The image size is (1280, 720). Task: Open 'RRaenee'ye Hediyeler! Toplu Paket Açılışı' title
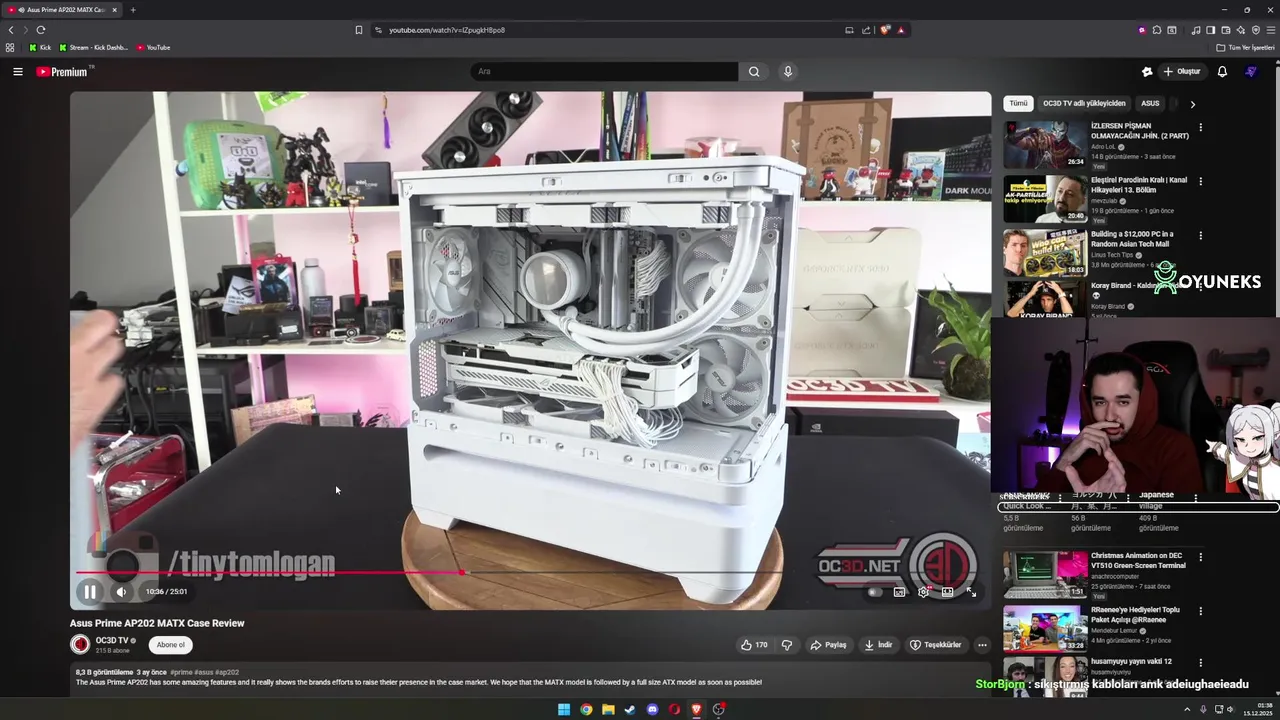click(x=1135, y=614)
